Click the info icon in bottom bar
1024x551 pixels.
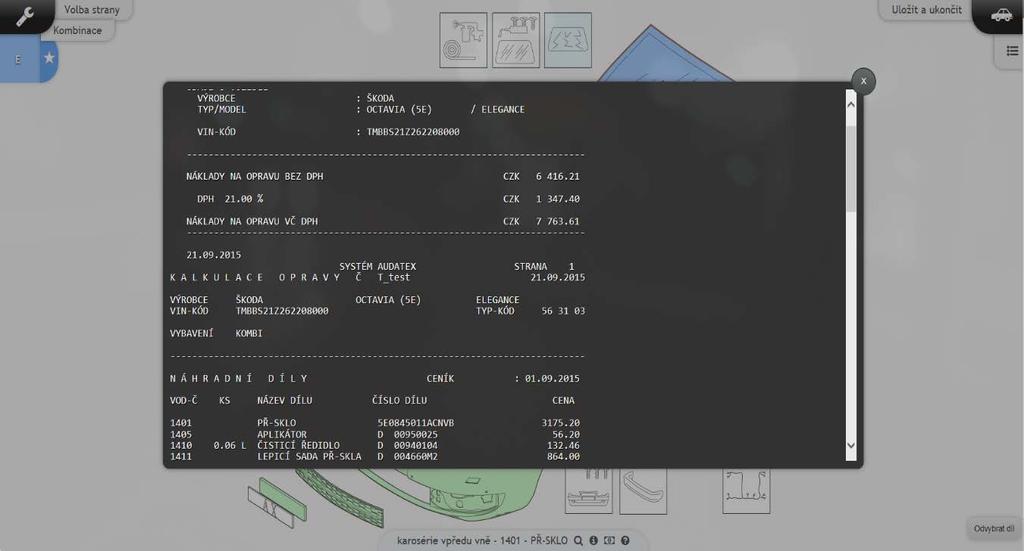(594, 541)
